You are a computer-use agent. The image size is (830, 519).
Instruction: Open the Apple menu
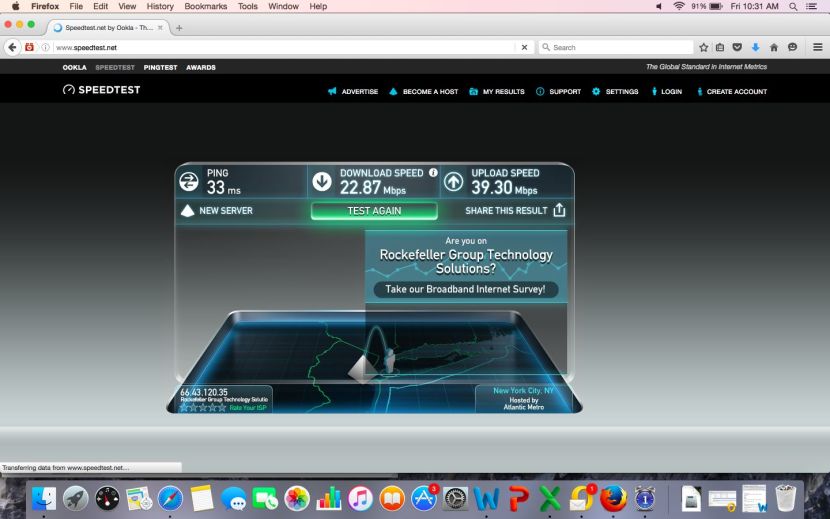coord(16,6)
